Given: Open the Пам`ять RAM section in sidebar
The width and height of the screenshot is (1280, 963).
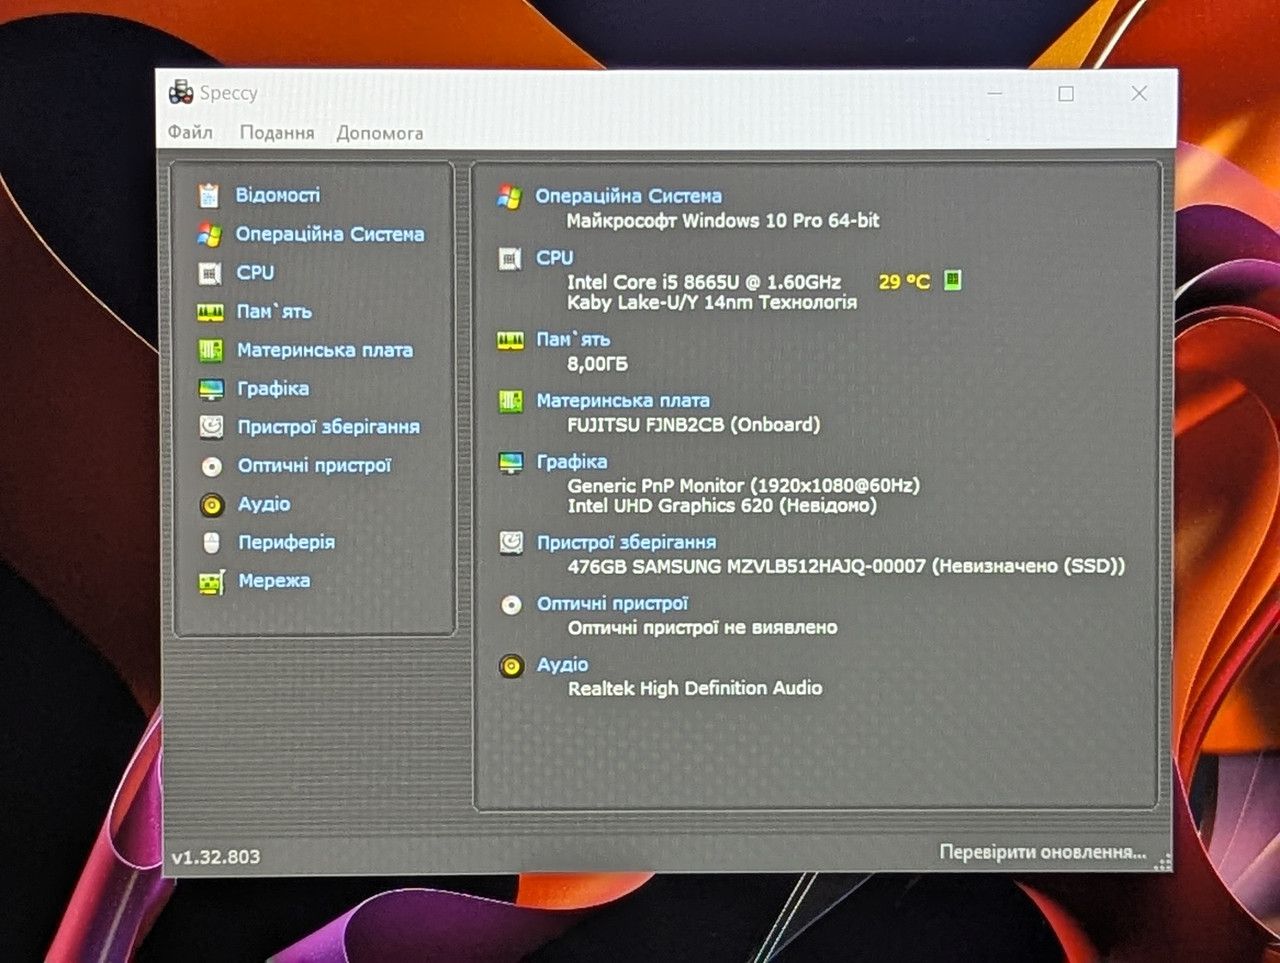Looking at the screenshot, I should [273, 311].
